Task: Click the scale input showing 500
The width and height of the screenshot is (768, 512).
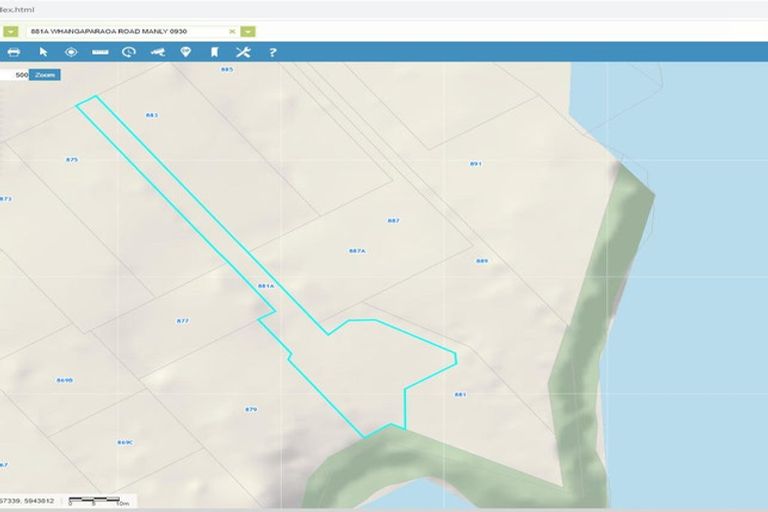Action: pyautogui.click(x=14, y=75)
